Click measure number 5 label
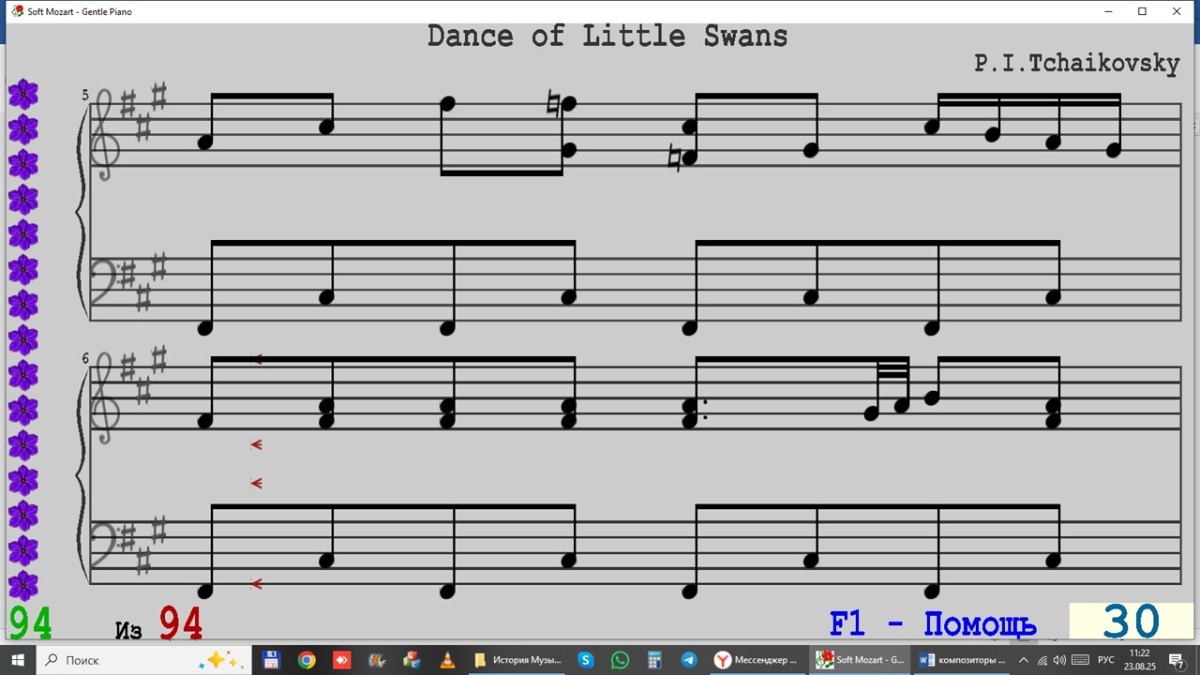1200x675 pixels. point(85,95)
